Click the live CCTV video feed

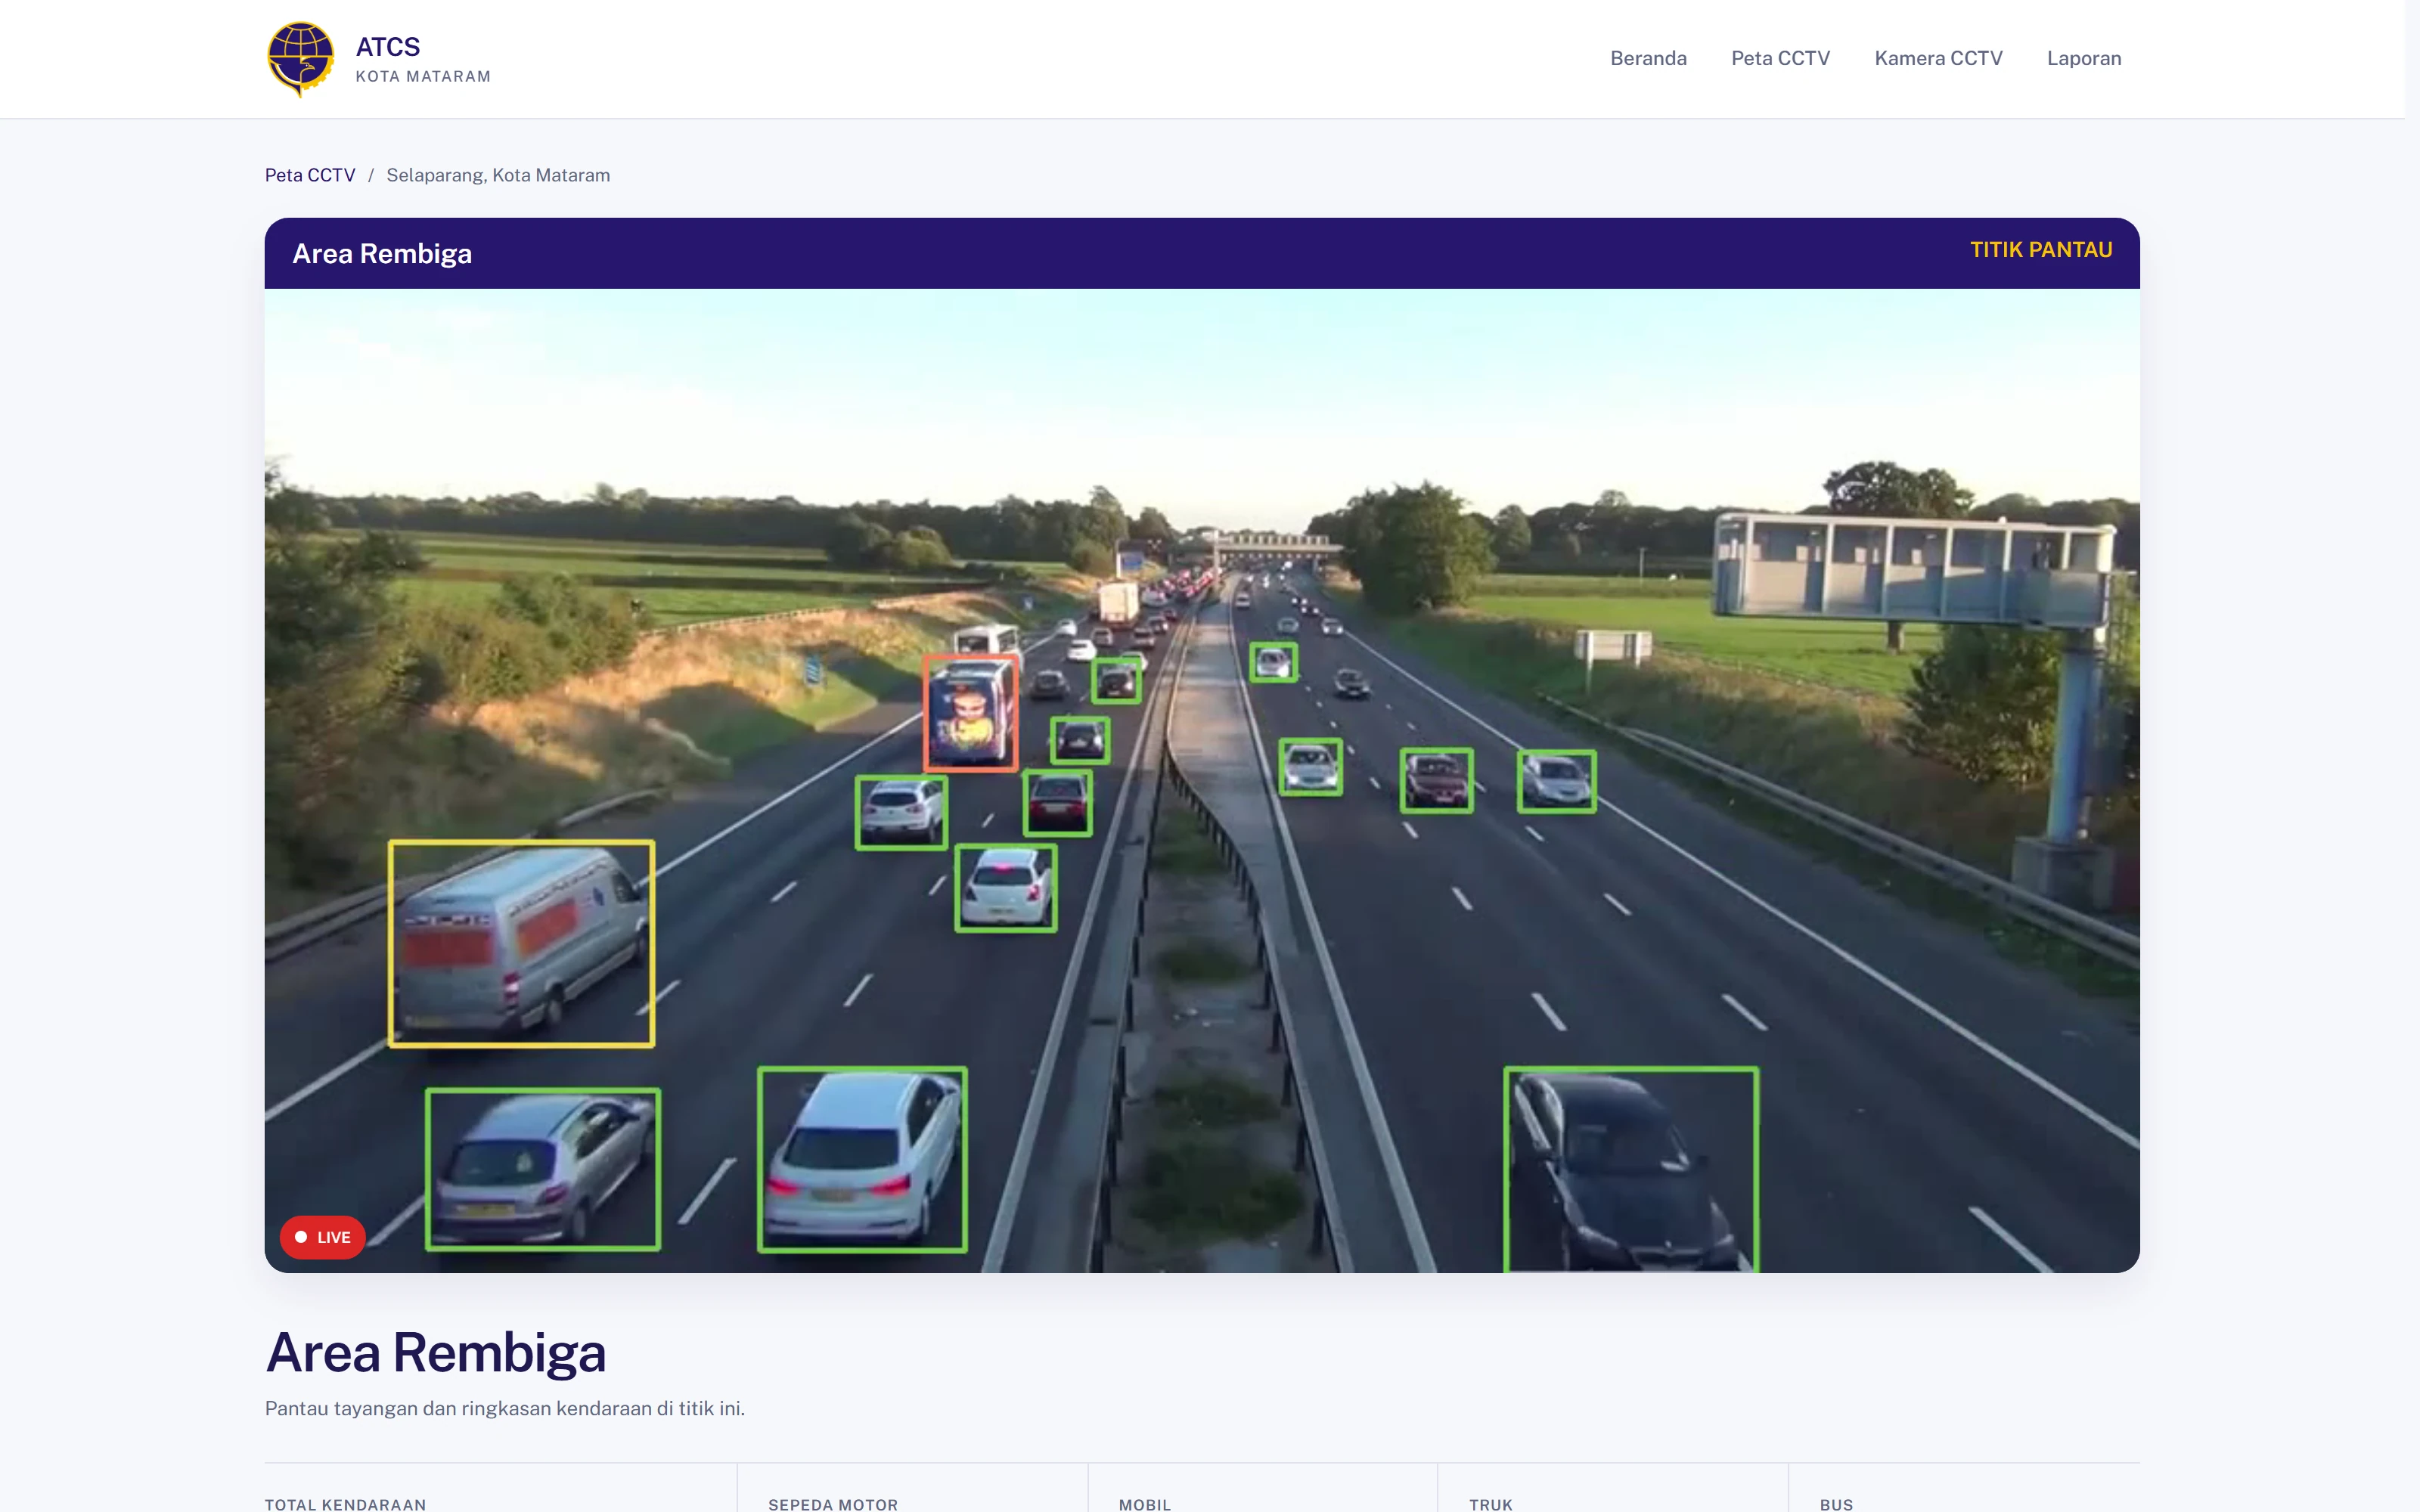[x=1202, y=780]
